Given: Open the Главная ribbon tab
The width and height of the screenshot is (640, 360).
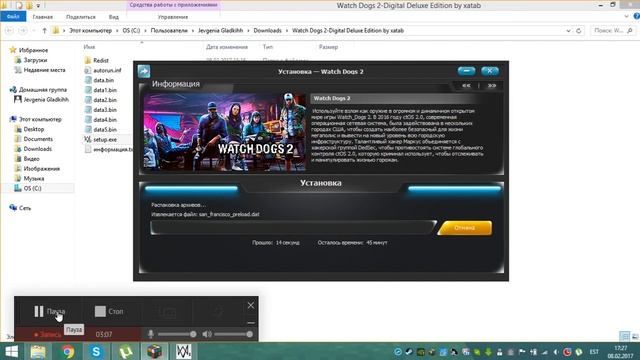Looking at the screenshot, I should (x=42, y=17).
